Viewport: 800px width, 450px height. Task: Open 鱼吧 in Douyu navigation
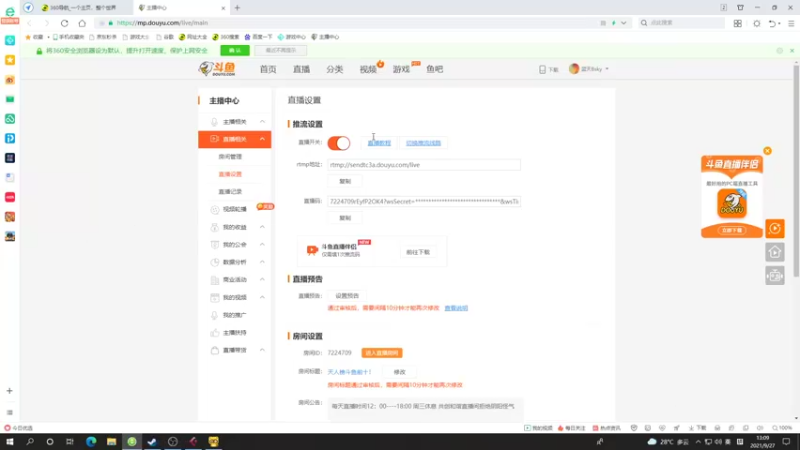point(435,69)
